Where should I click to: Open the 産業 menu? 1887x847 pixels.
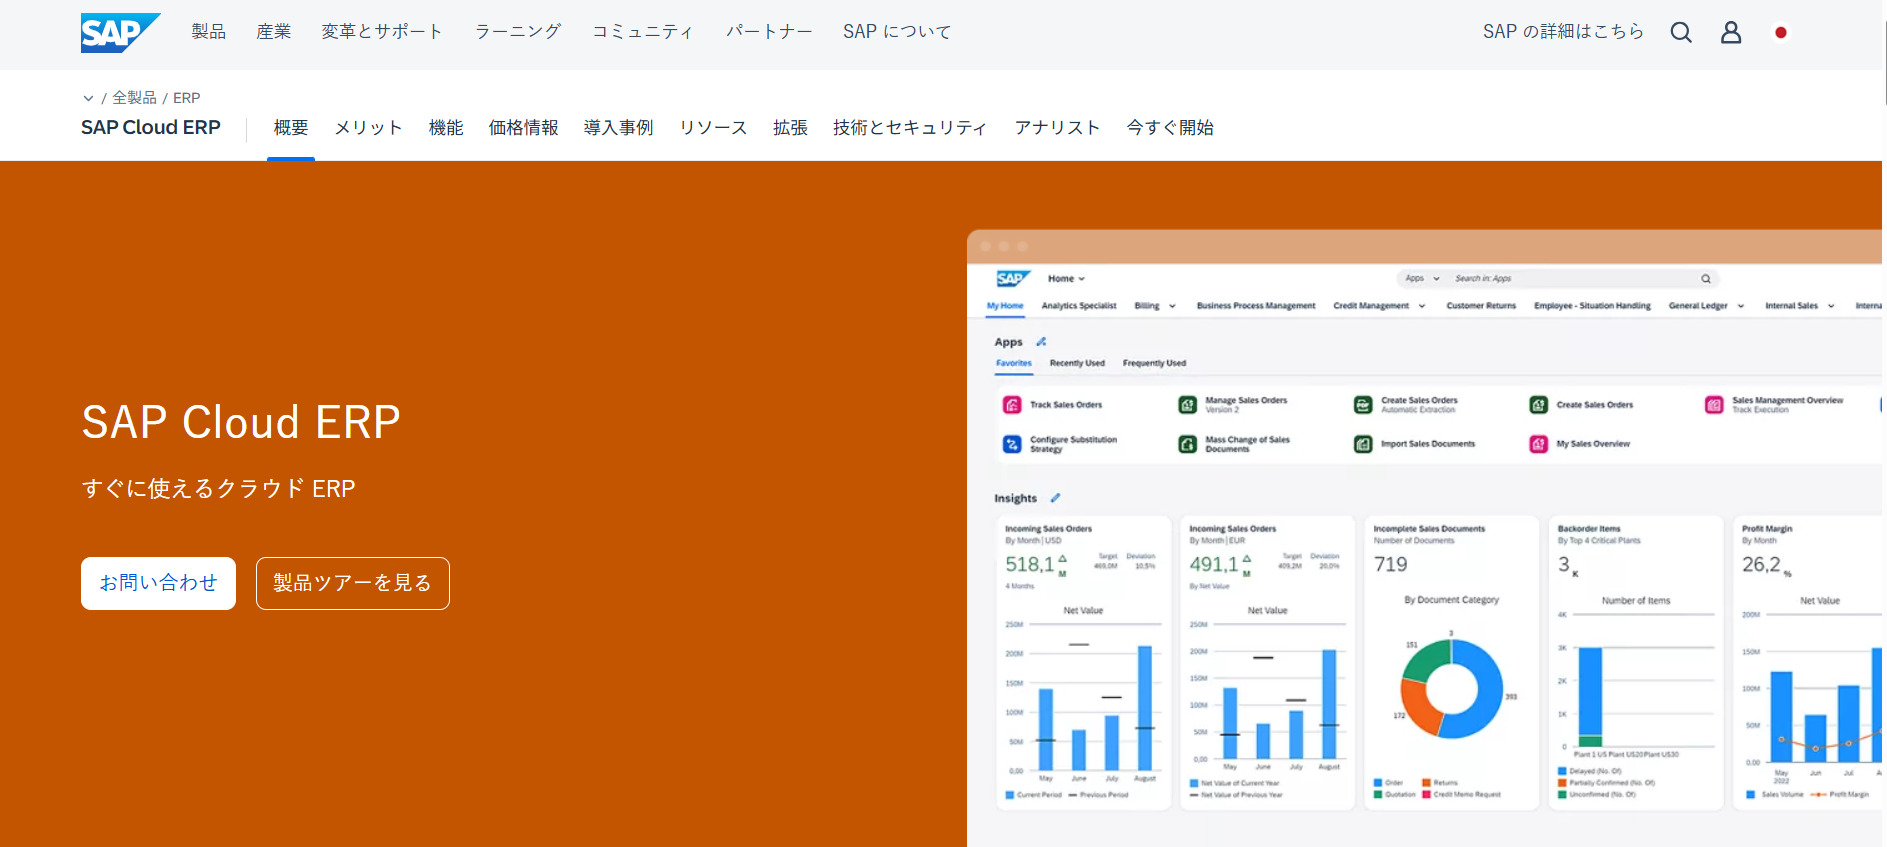274,32
